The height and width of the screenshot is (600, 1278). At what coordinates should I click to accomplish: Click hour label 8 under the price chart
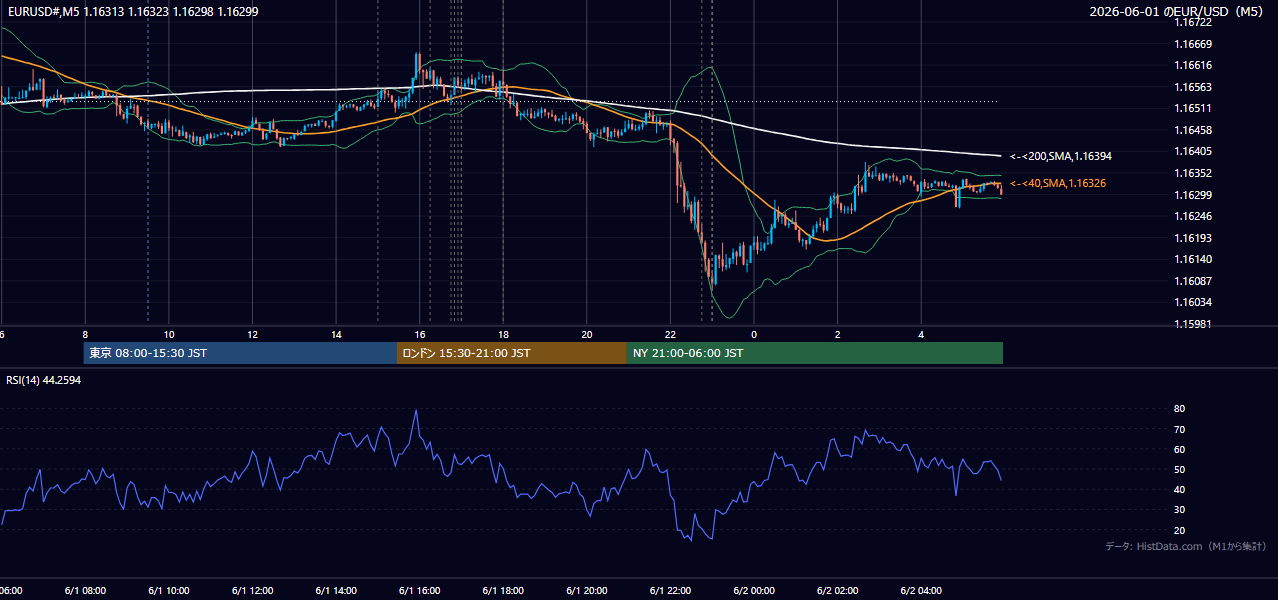[x=85, y=334]
